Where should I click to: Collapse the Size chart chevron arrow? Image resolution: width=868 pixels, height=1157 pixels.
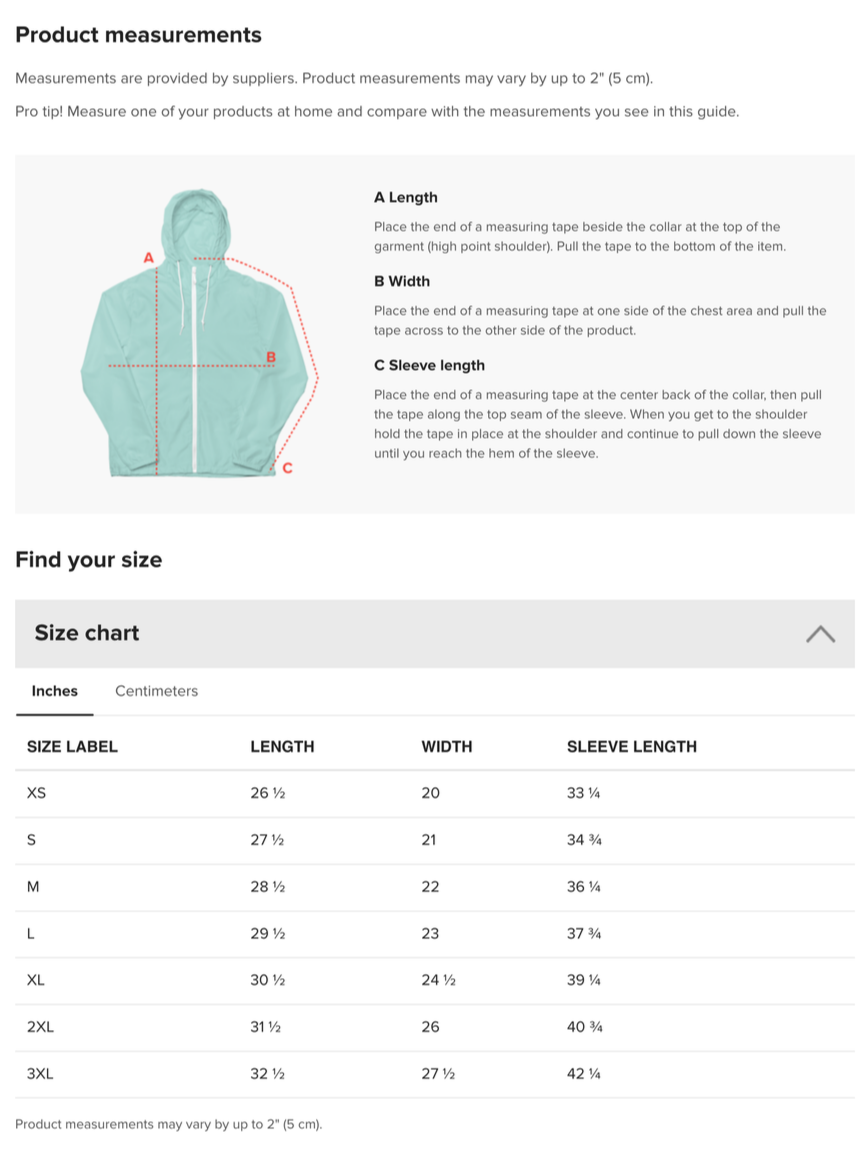pyautogui.click(x=820, y=634)
